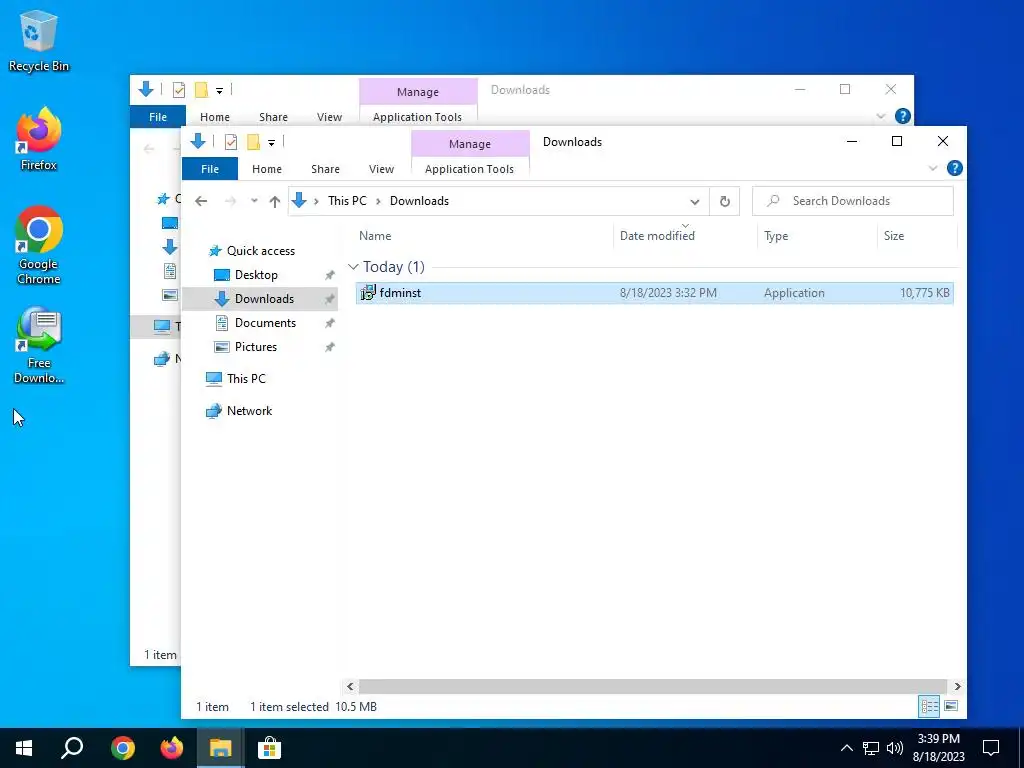Click the fdminst installer file icon

click(x=368, y=293)
